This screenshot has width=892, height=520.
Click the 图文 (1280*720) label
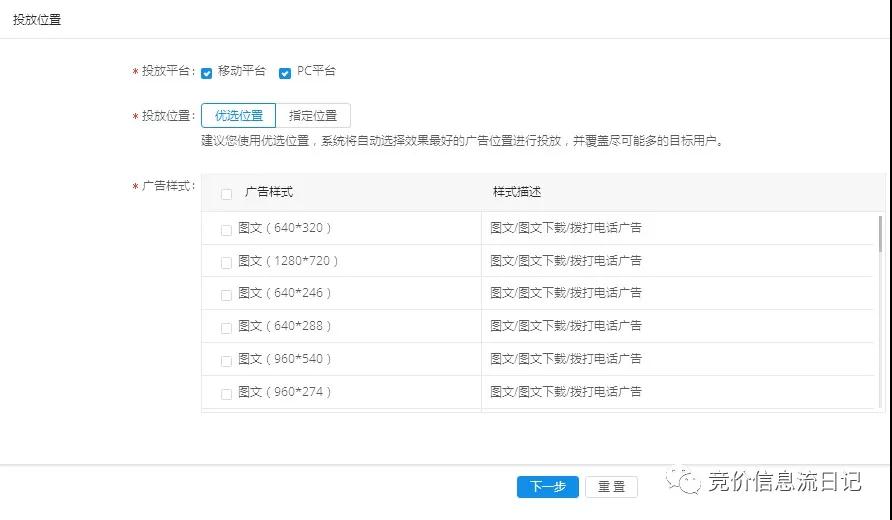288,261
